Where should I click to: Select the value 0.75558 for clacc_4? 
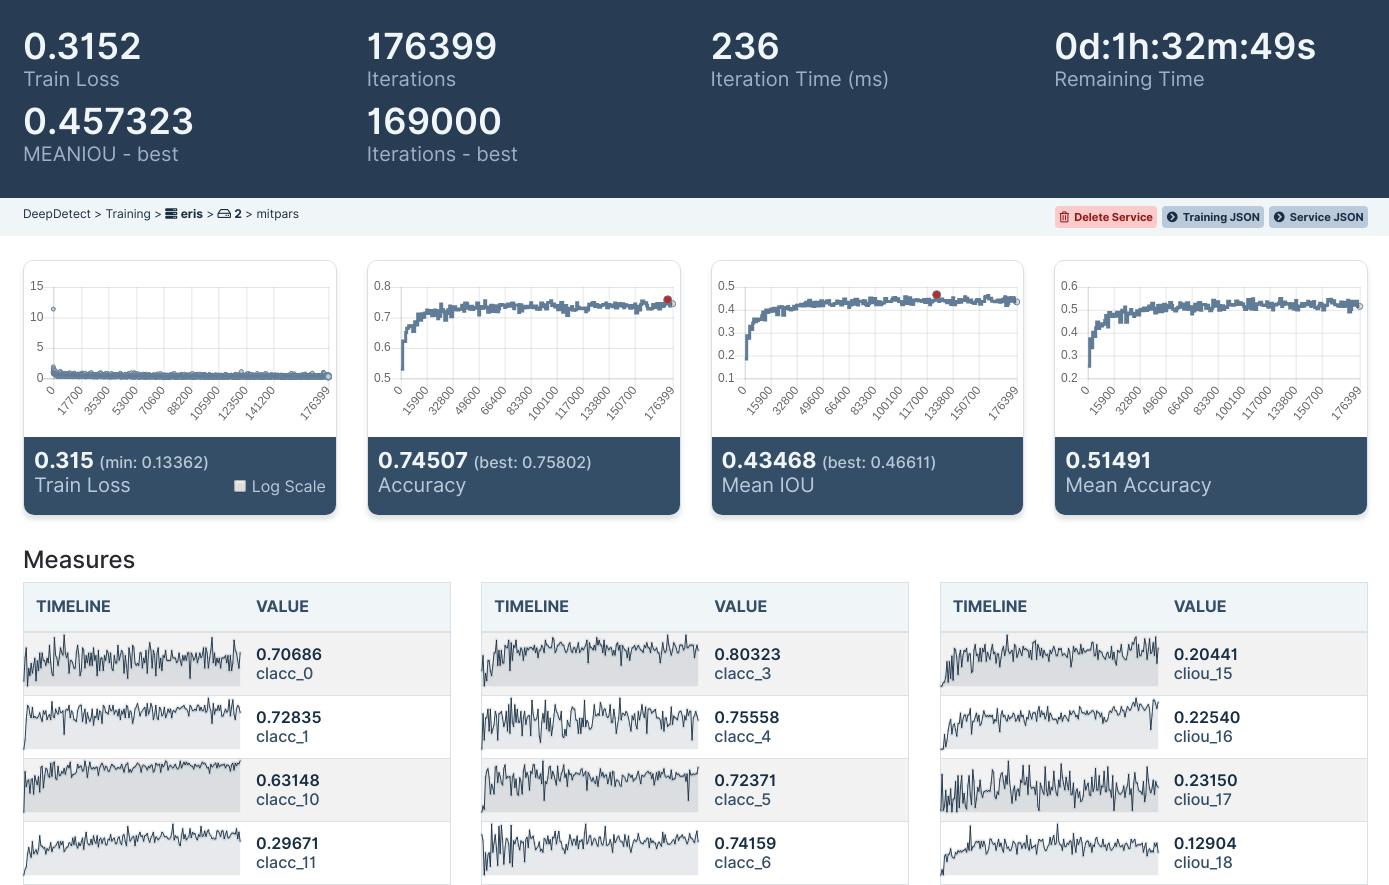coord(747,717)
